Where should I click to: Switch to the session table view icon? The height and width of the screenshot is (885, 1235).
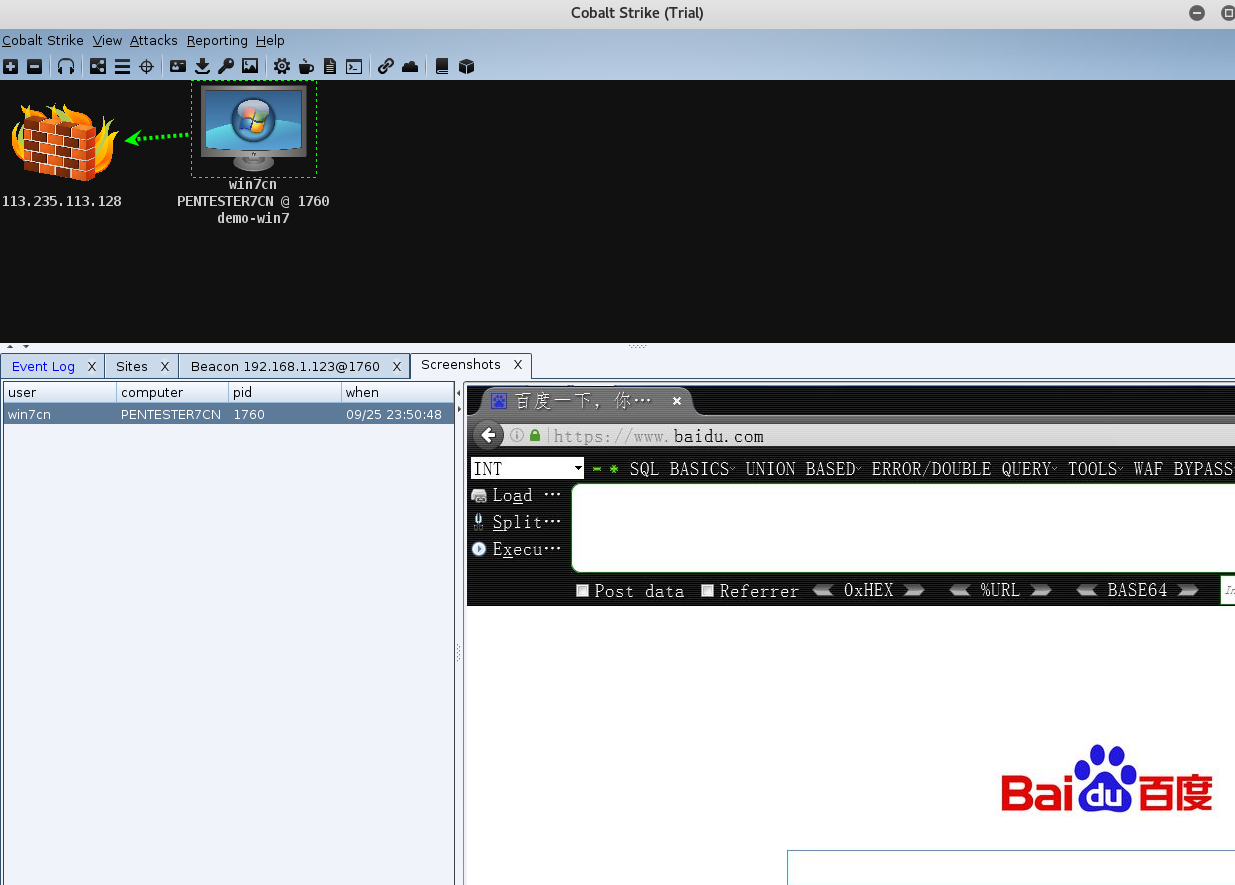tap(122, 67)
